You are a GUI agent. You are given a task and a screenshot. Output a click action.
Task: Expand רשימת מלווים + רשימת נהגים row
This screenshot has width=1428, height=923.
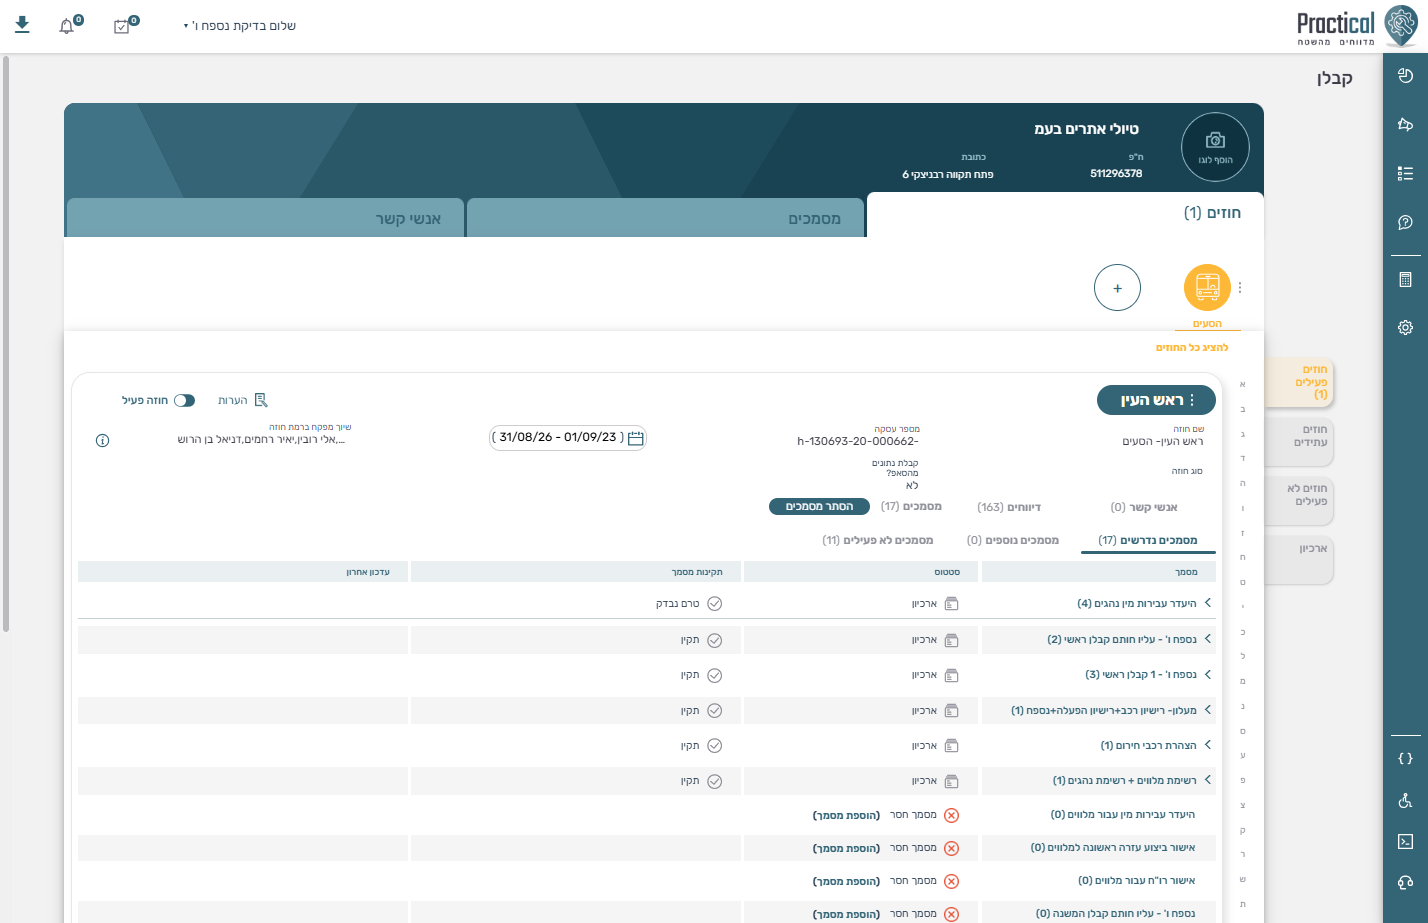point(1208,780)
